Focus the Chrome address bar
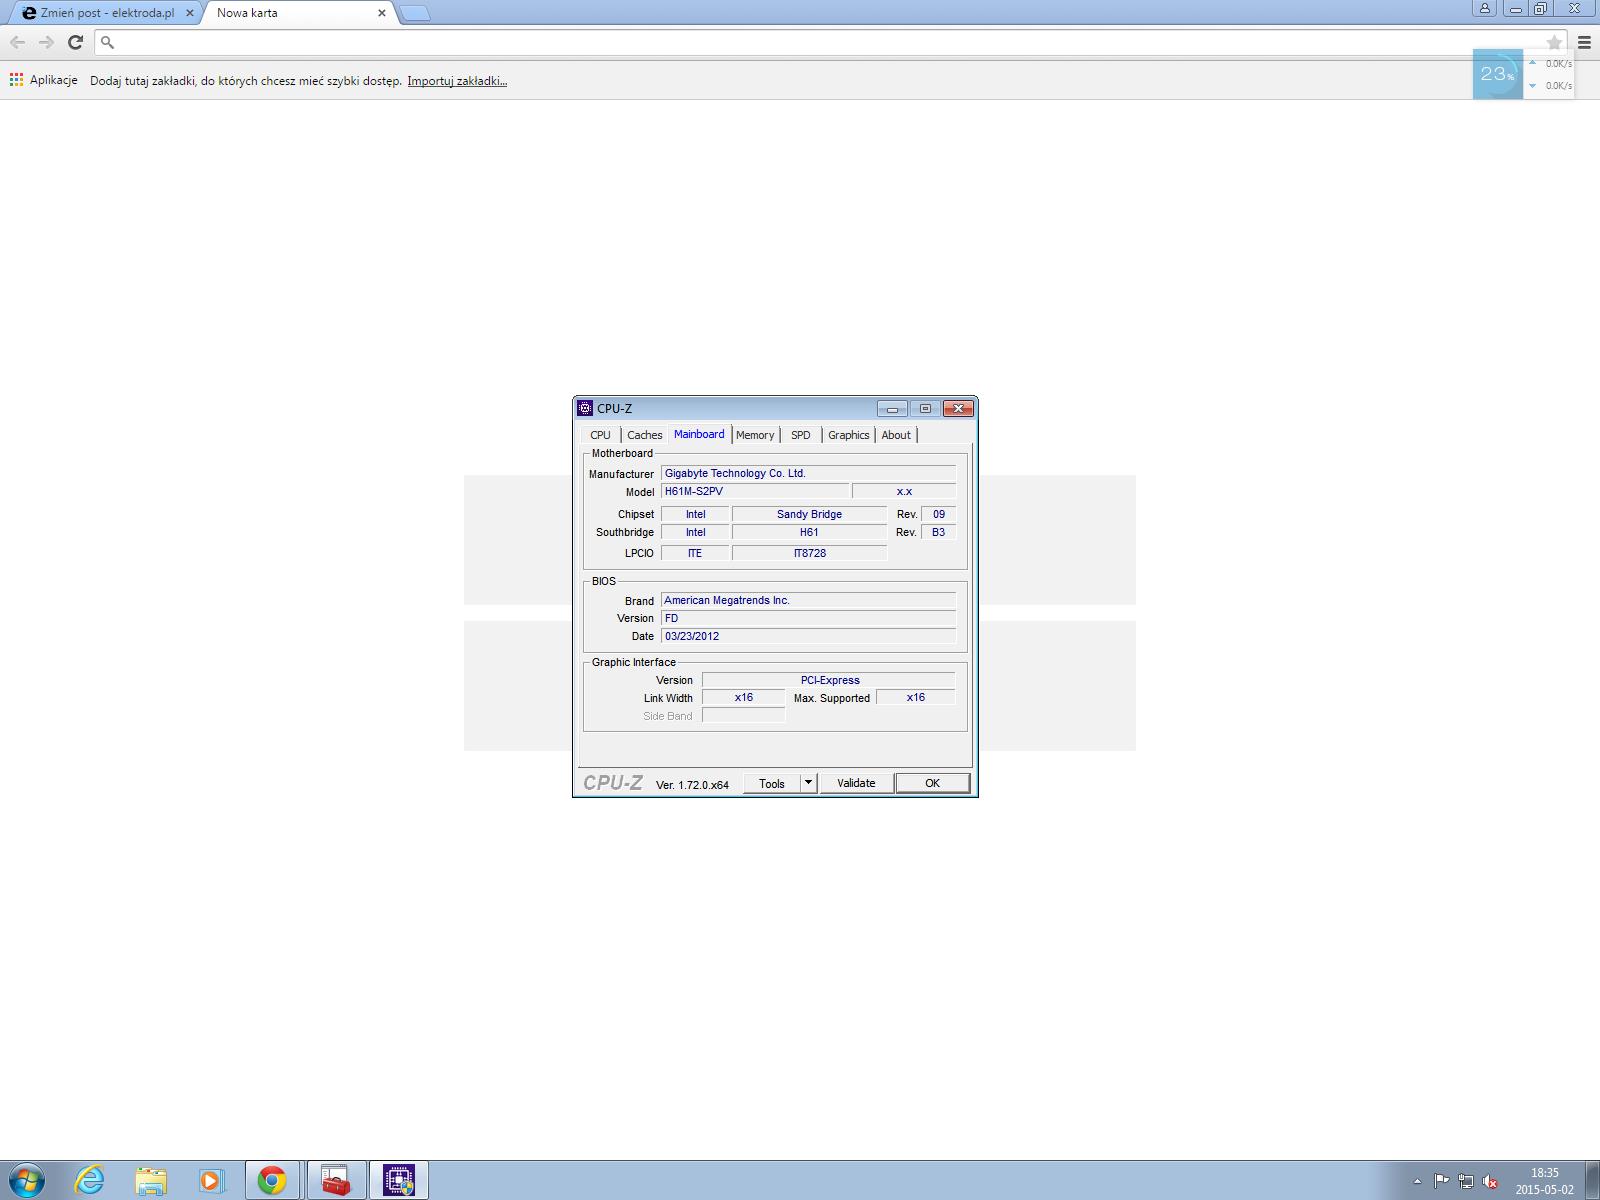The width and height of the screenshot is (1600, 1200). click(x=830, y=42)
